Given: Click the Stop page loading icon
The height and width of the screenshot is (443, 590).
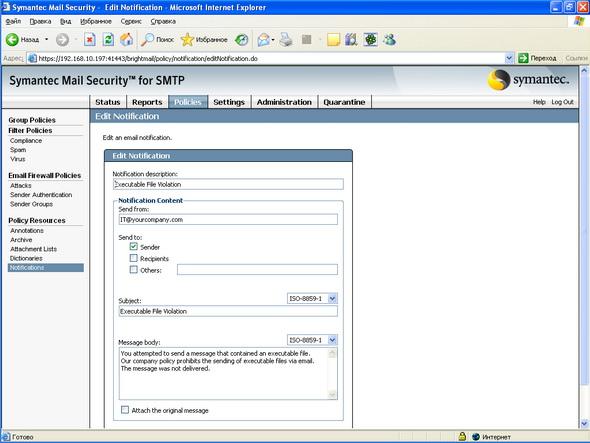Looking at the screenshot, I should [90, 40].
